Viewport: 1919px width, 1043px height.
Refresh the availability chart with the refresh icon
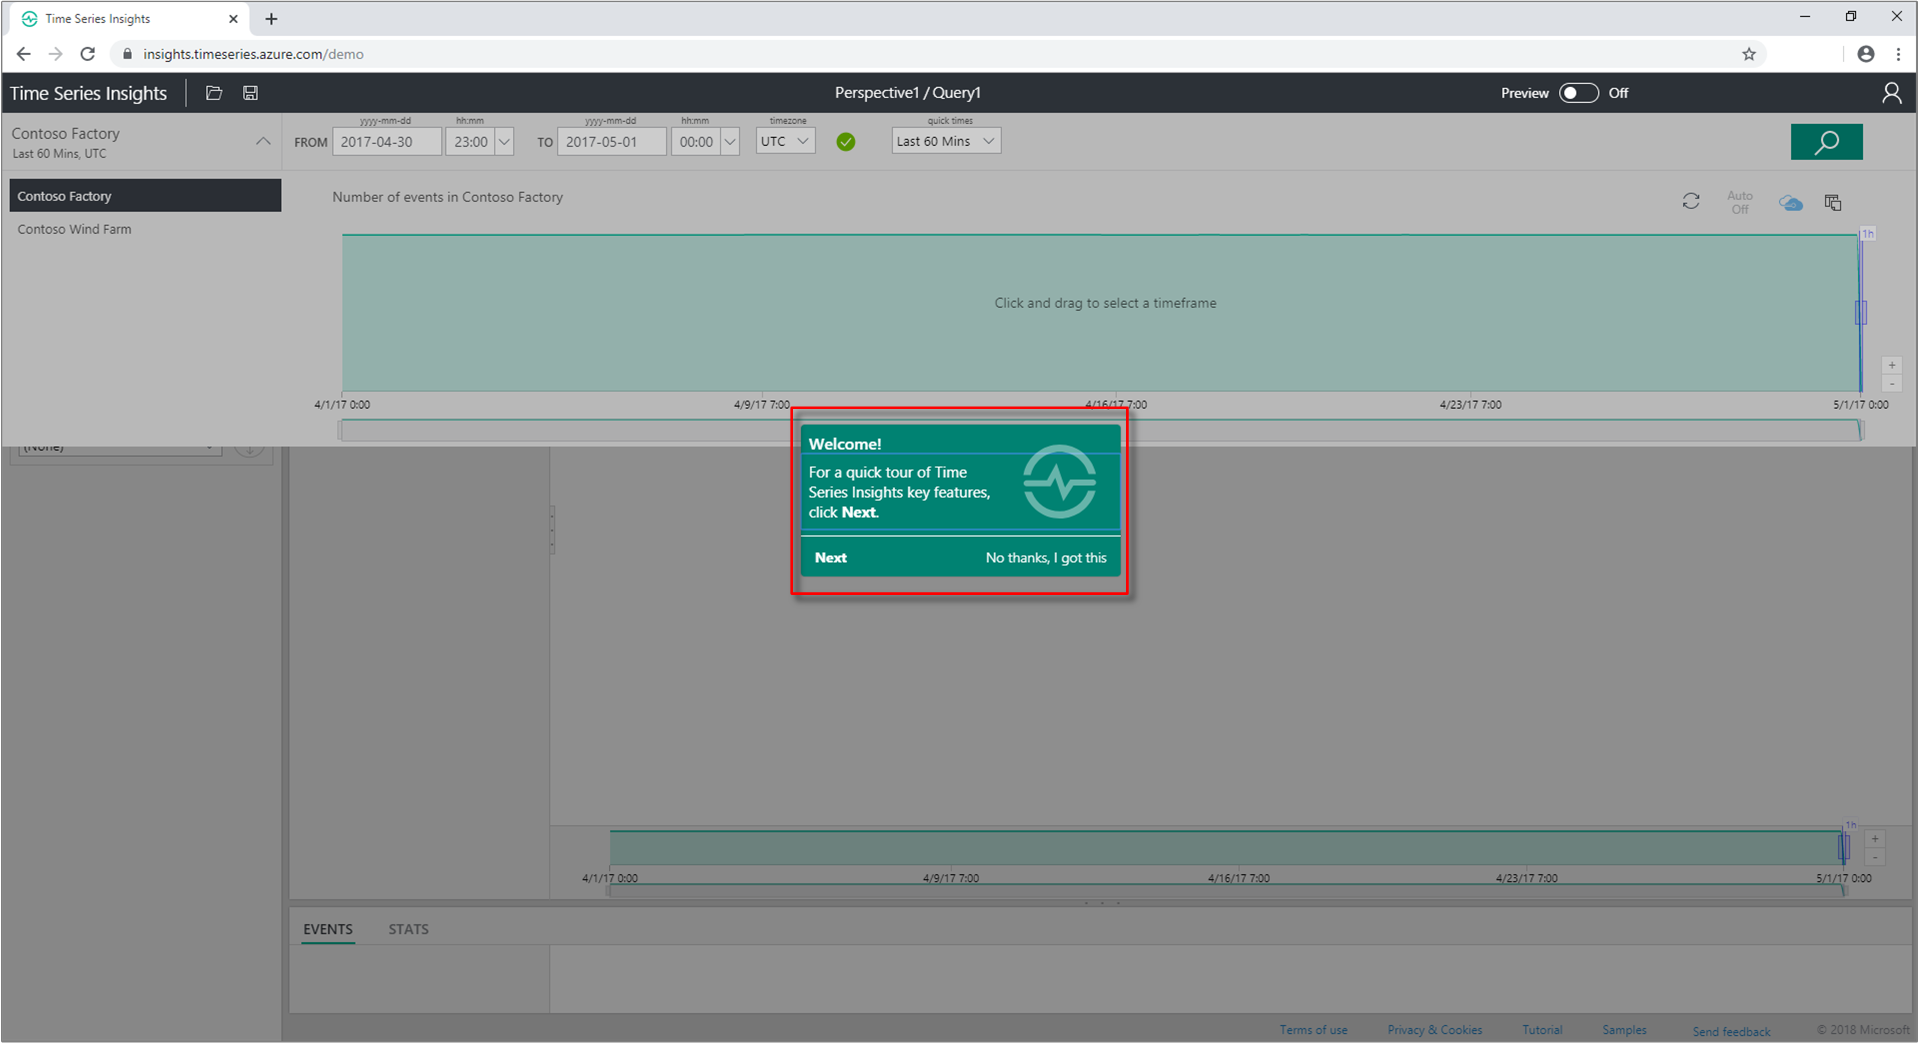1691,202
